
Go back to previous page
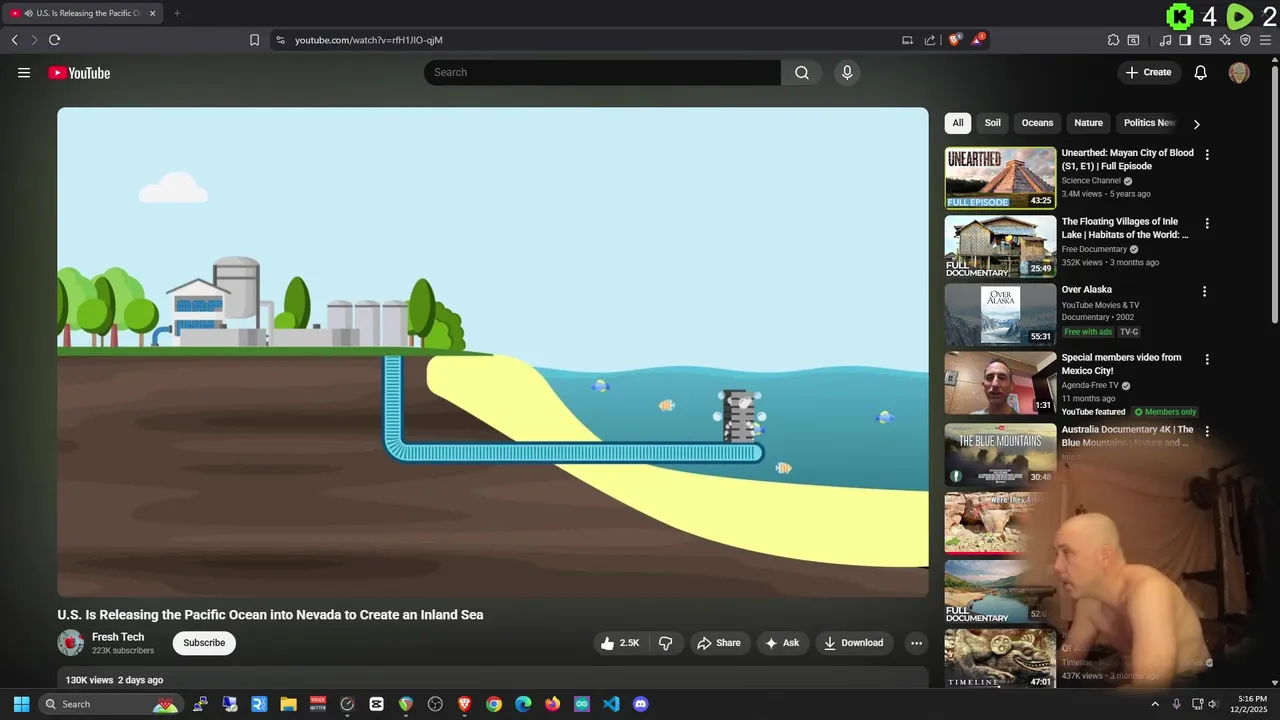pyautogui.click(x=14, y=40)
